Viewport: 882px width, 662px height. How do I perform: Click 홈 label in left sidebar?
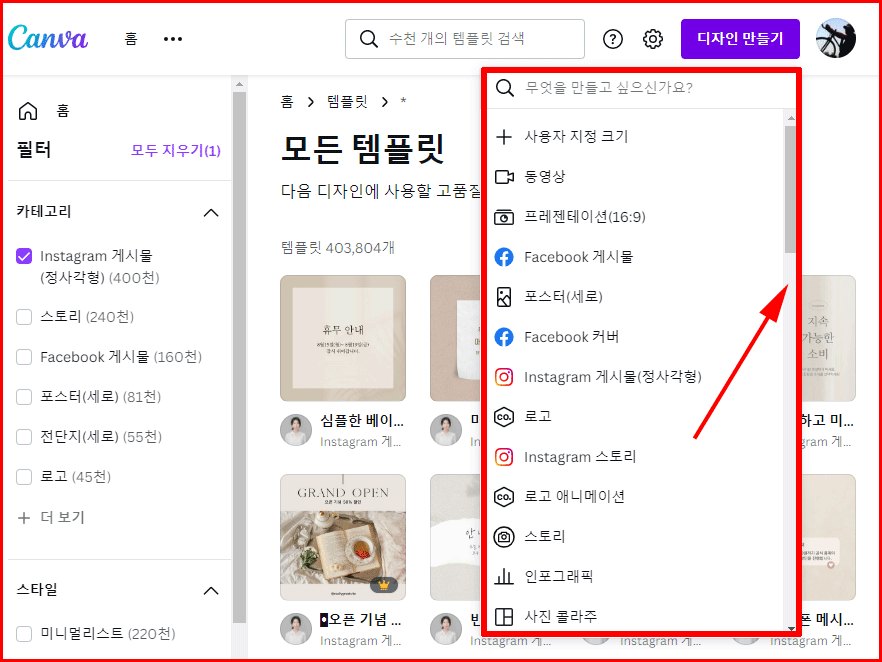62,111
